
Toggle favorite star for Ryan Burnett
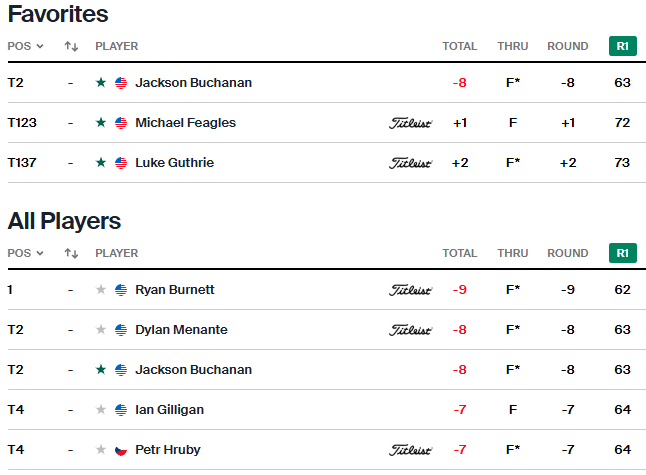coord(101,290)
